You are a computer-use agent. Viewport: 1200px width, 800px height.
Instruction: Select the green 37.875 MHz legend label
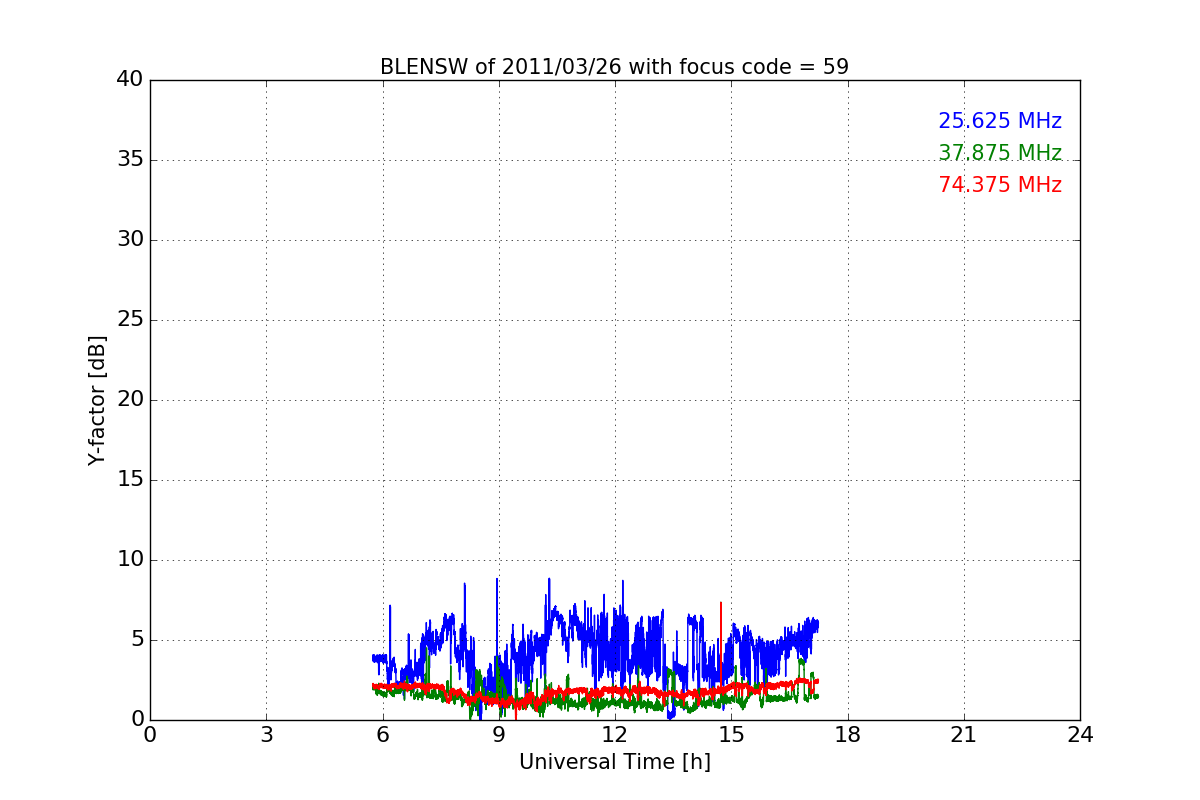pos(1000,153)
